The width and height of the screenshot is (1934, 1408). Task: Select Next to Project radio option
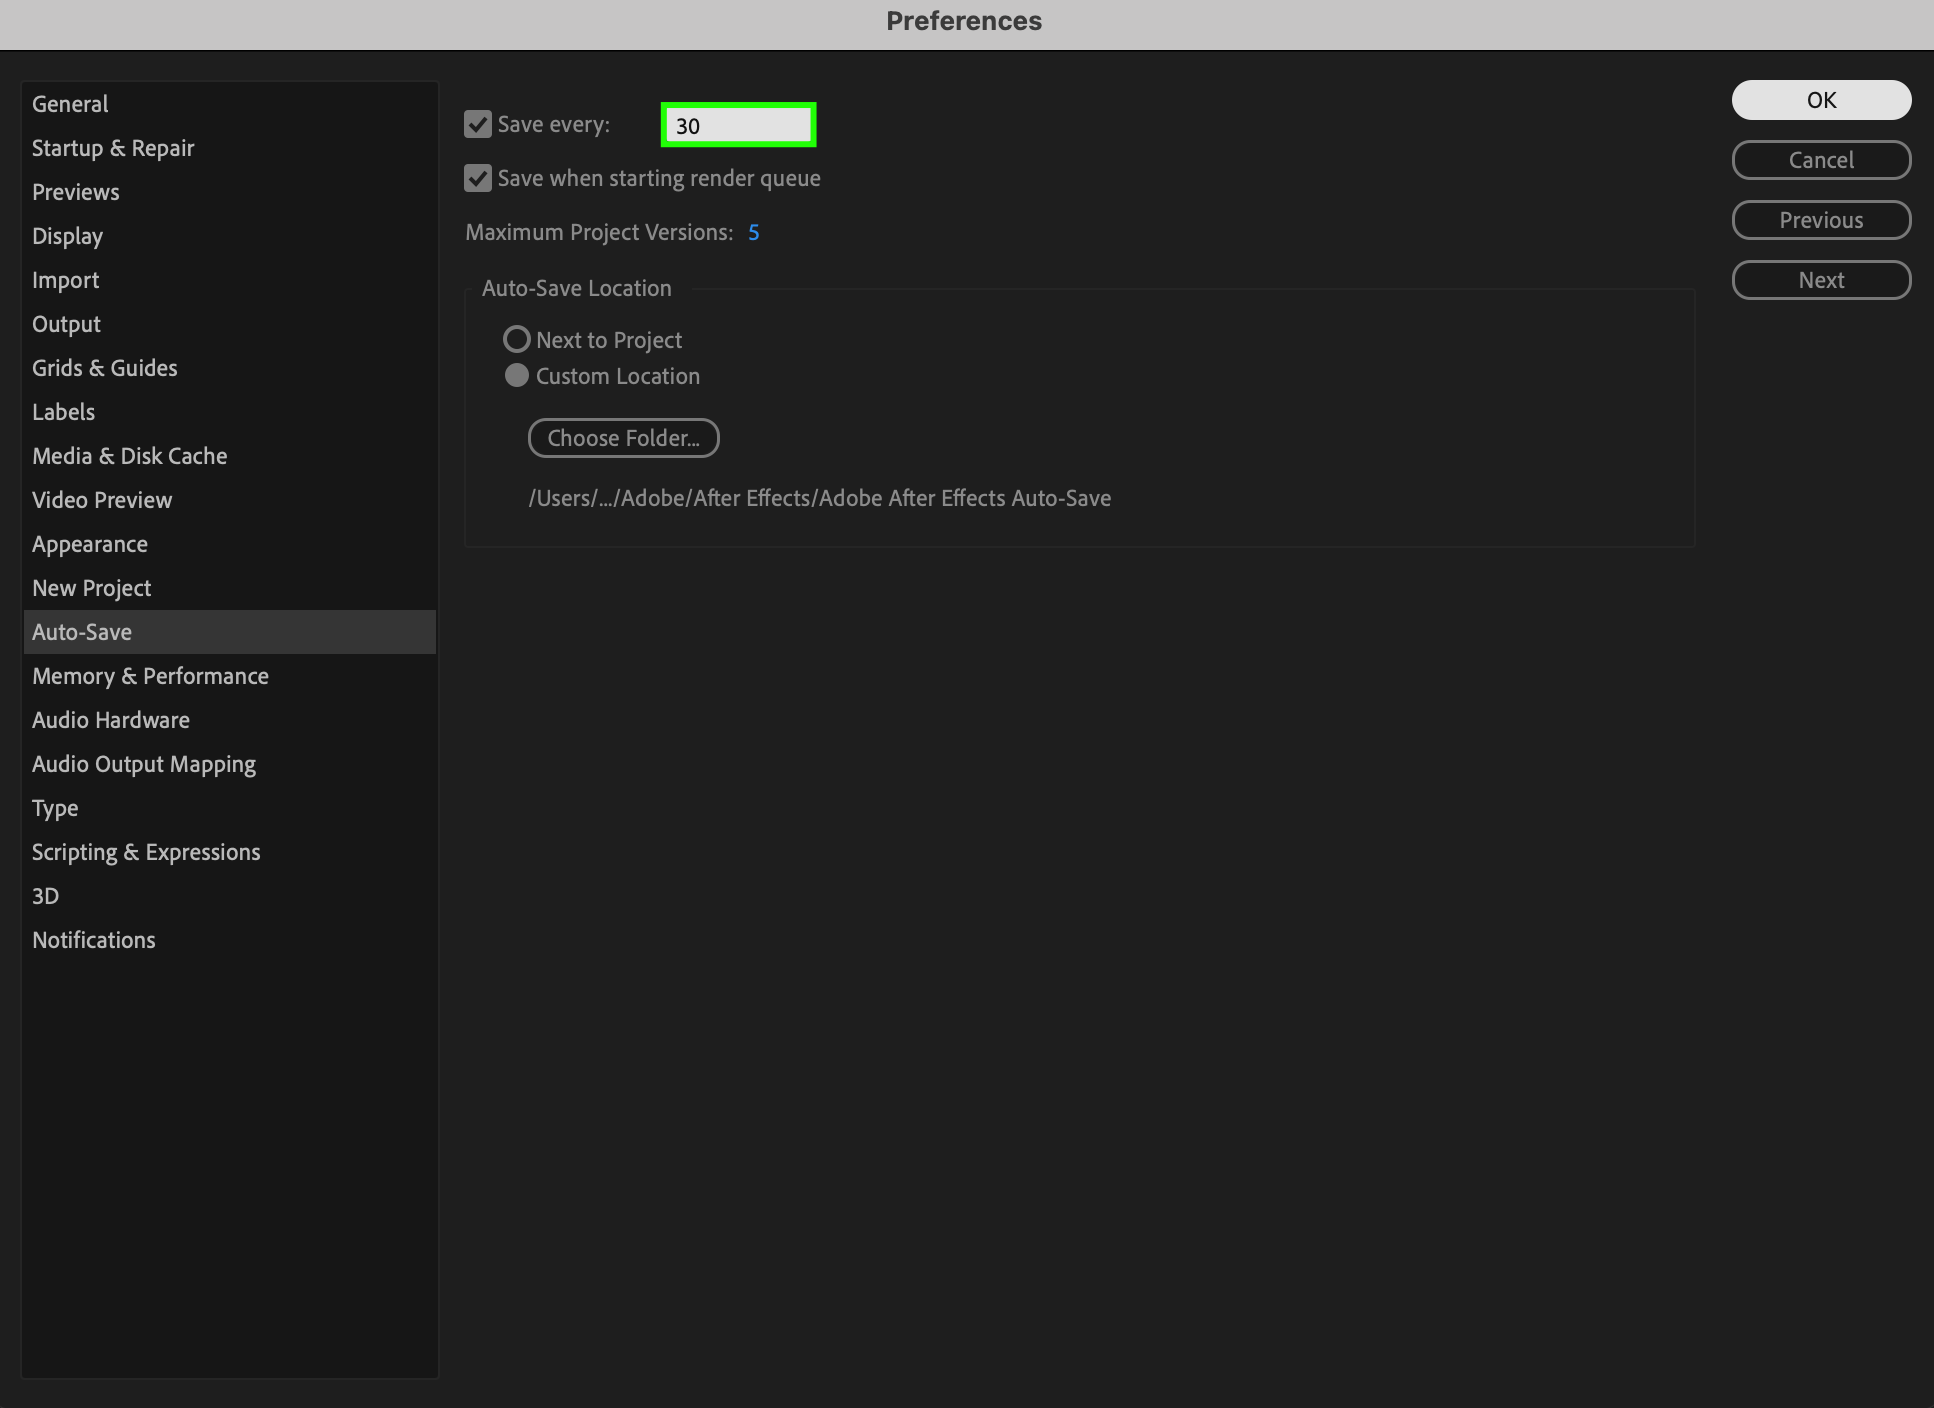point(516,340)
